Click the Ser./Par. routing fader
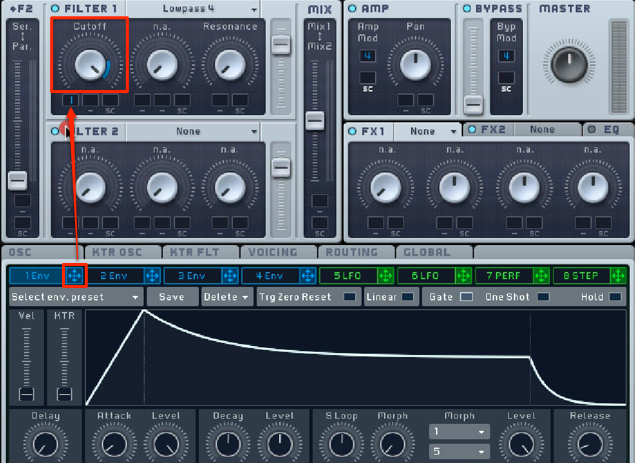The width and height of the screenshot is (635, 463). 17,180
